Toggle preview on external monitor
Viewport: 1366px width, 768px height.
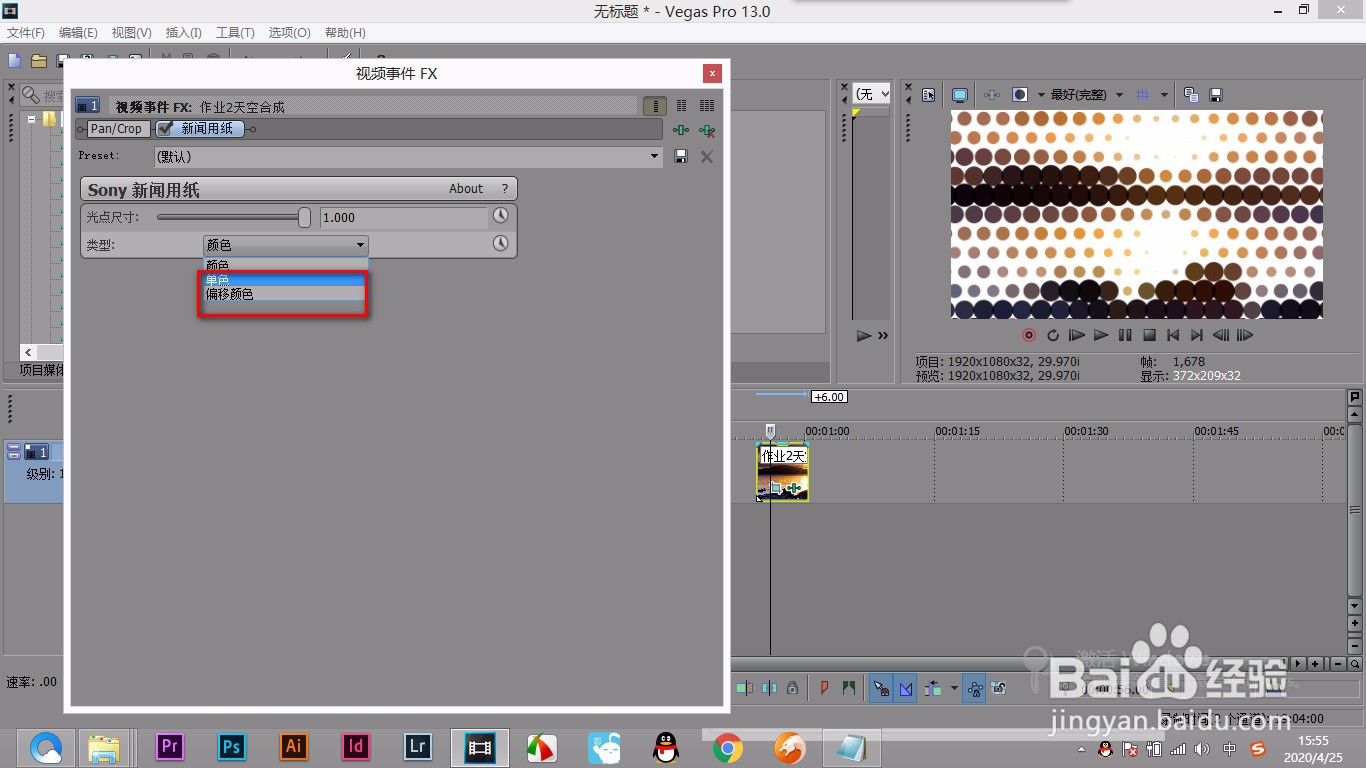tap(960, 95)
